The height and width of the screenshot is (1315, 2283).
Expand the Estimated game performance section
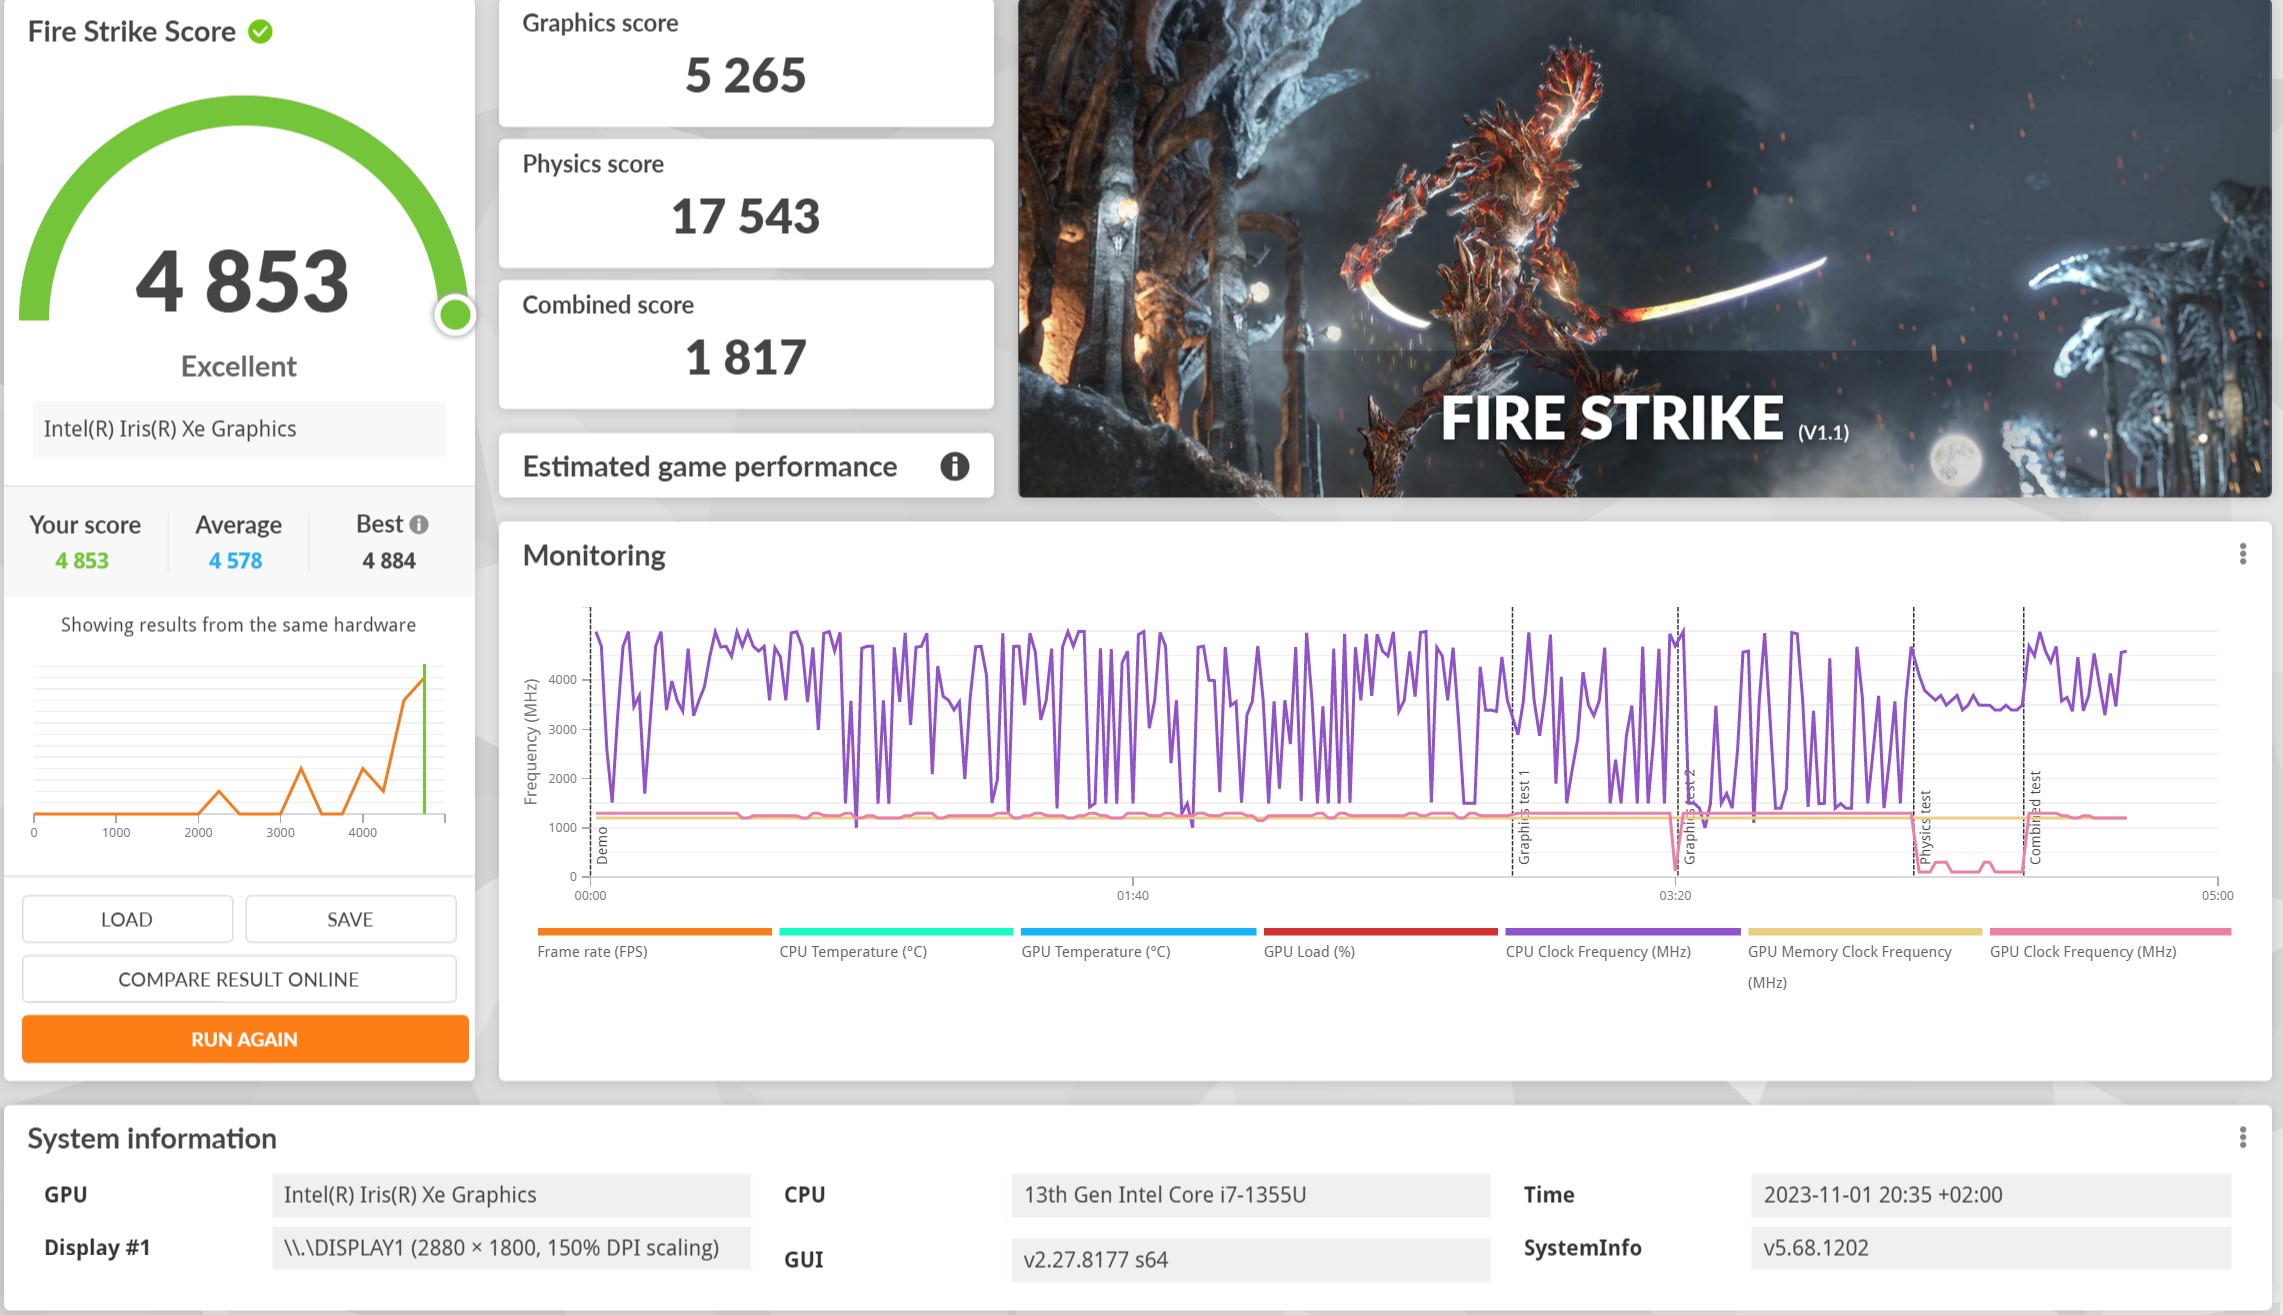(710, 466)
